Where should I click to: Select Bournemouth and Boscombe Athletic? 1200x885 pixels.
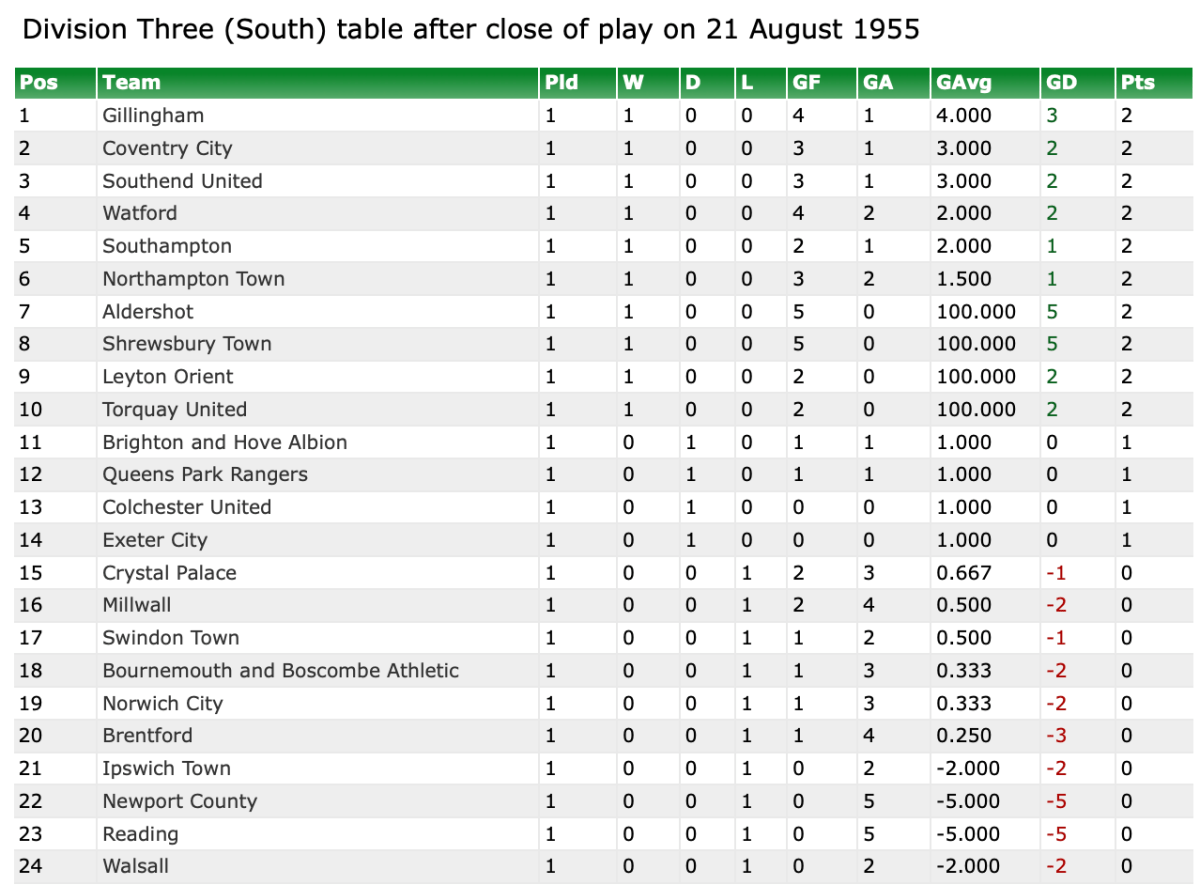pos(280,671)
